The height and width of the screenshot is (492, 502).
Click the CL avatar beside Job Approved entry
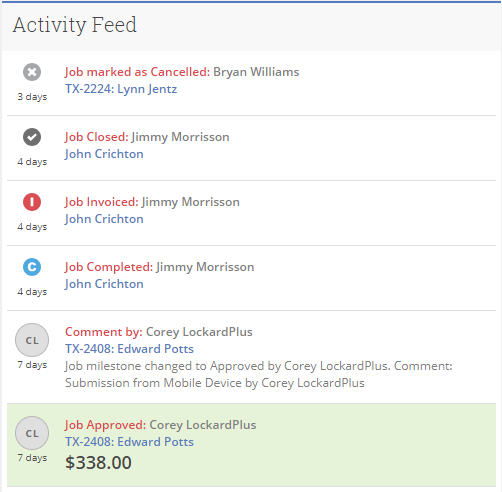(32, 433)
